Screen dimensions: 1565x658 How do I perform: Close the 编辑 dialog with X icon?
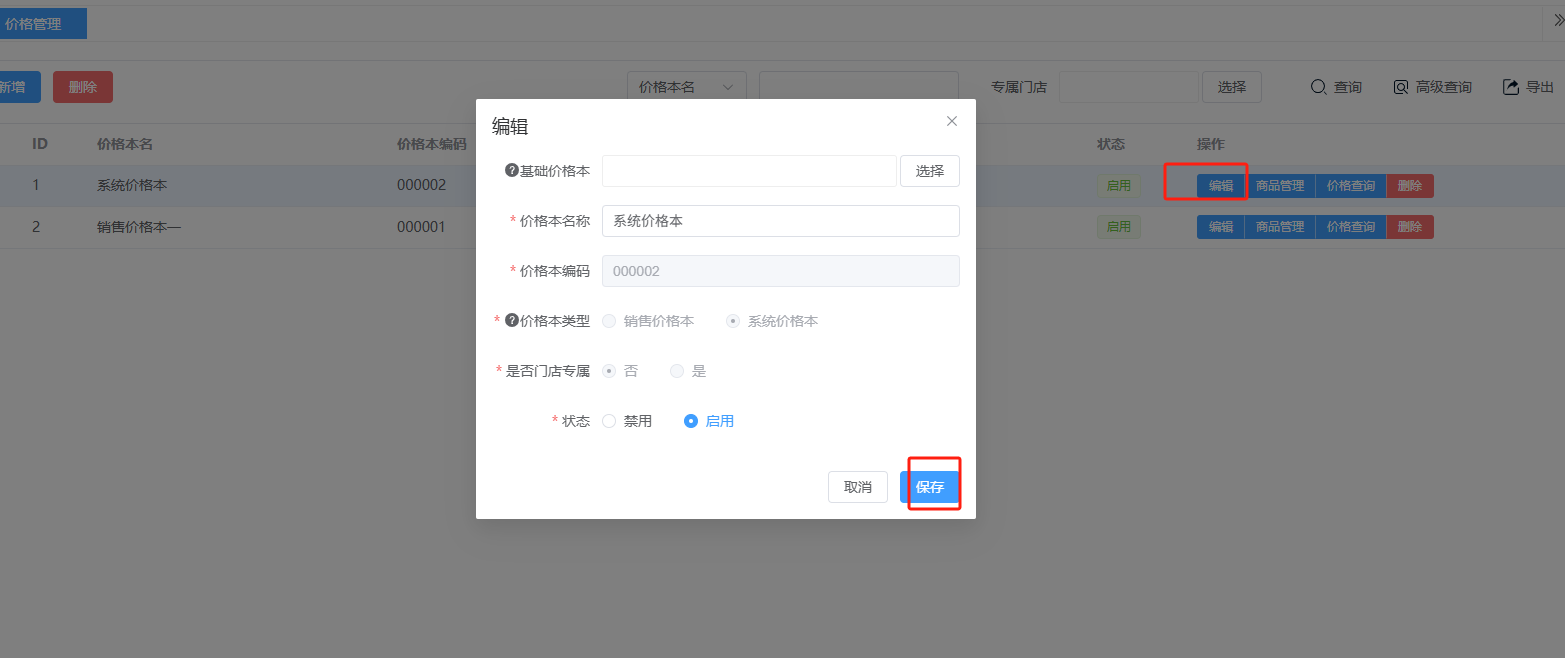951,121
